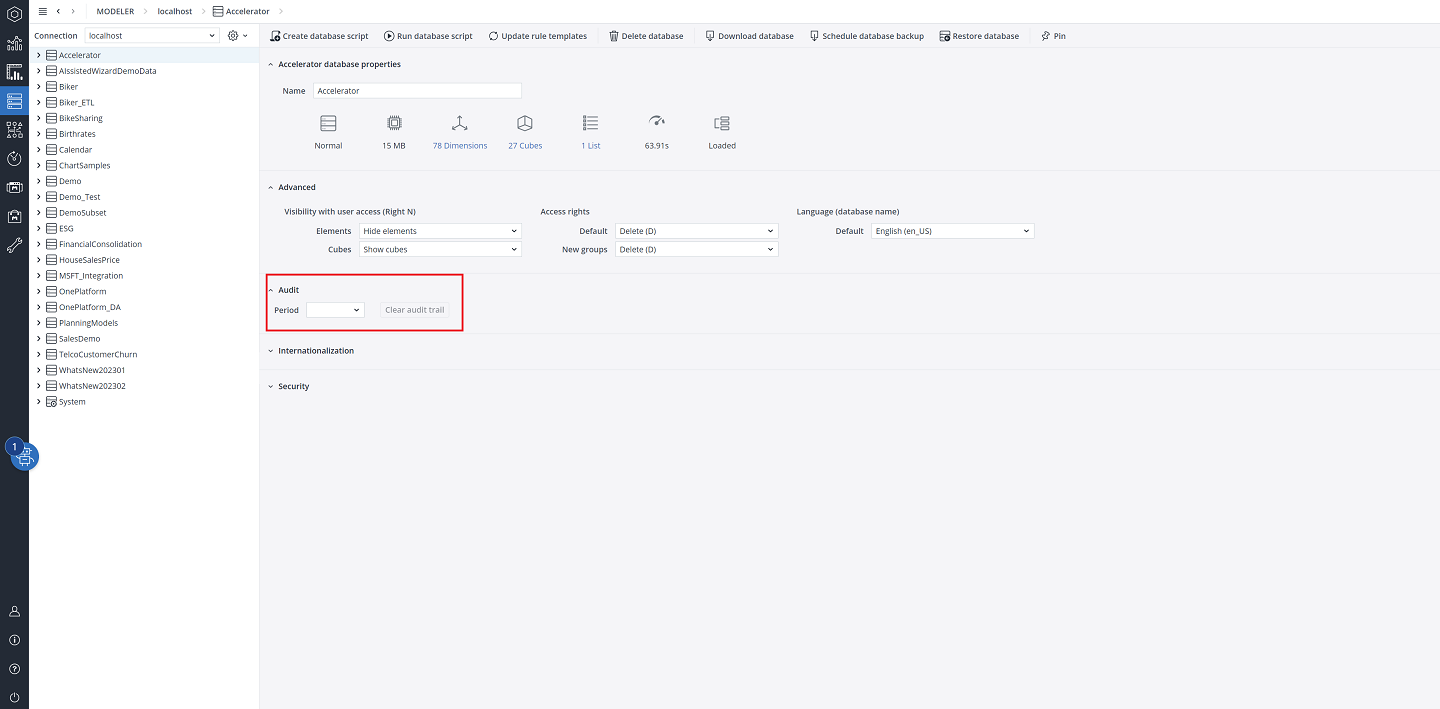Viewport: 1440px width, 709px height.
Task: Pin the Accelerator database page
Action: click(1053, 36)
